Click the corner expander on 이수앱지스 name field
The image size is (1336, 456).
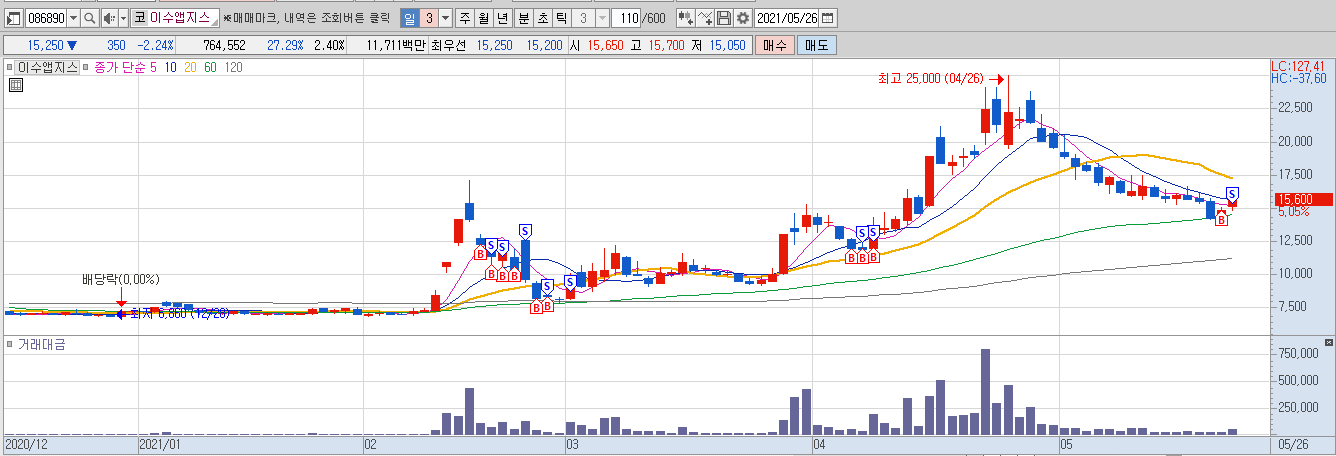pos(215,22)
